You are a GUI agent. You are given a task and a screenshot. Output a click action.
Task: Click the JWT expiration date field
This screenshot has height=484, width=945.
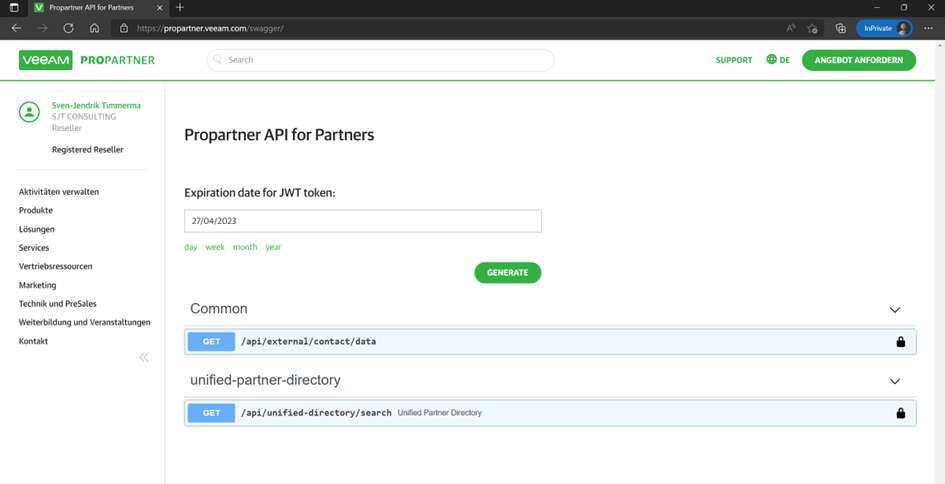363,221
